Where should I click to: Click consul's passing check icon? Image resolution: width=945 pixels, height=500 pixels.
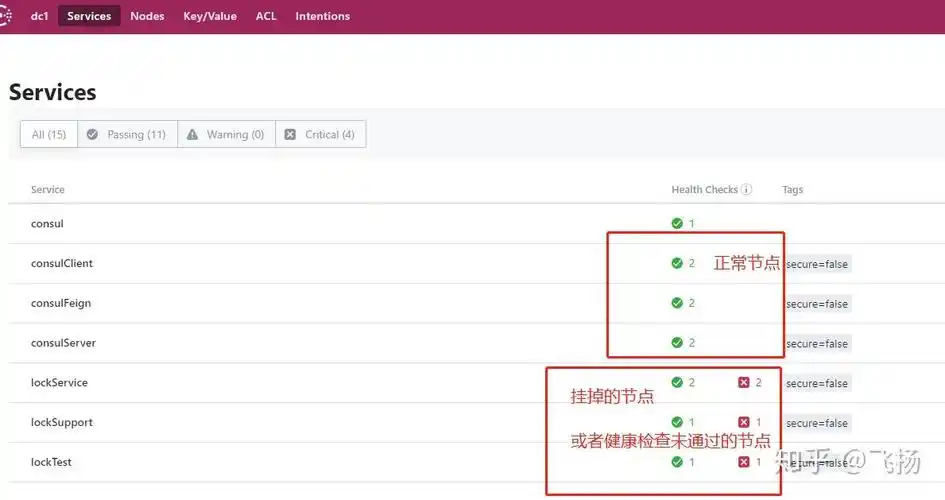click(x=677, y=223)
